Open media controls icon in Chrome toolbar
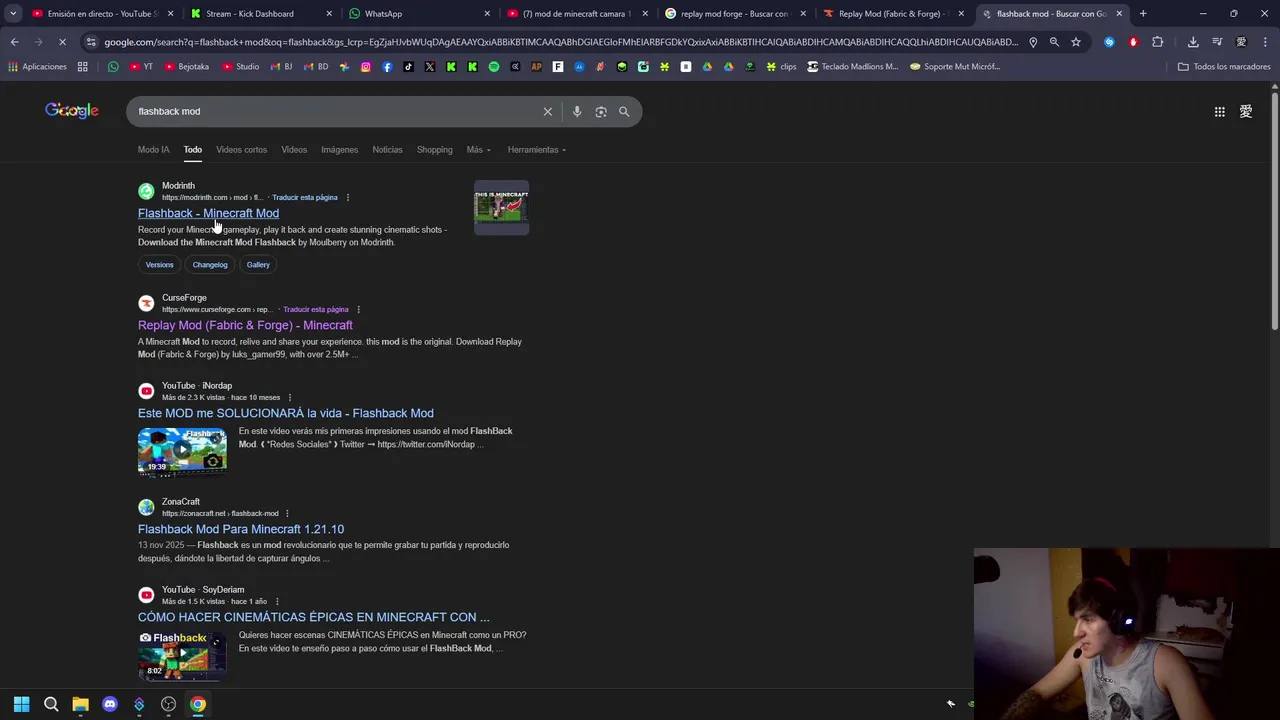Screen dimensions: 1280x720 coord(1217,42)
